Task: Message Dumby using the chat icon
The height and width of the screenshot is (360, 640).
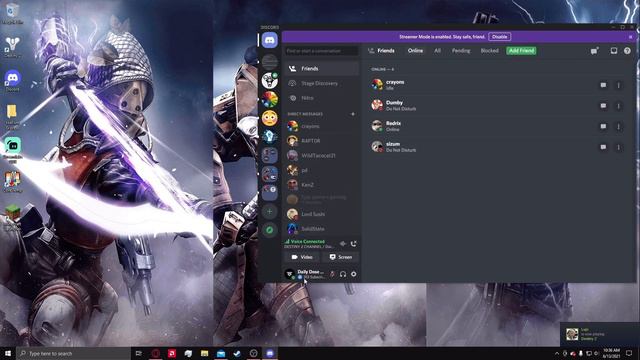Action: point(603,106)
